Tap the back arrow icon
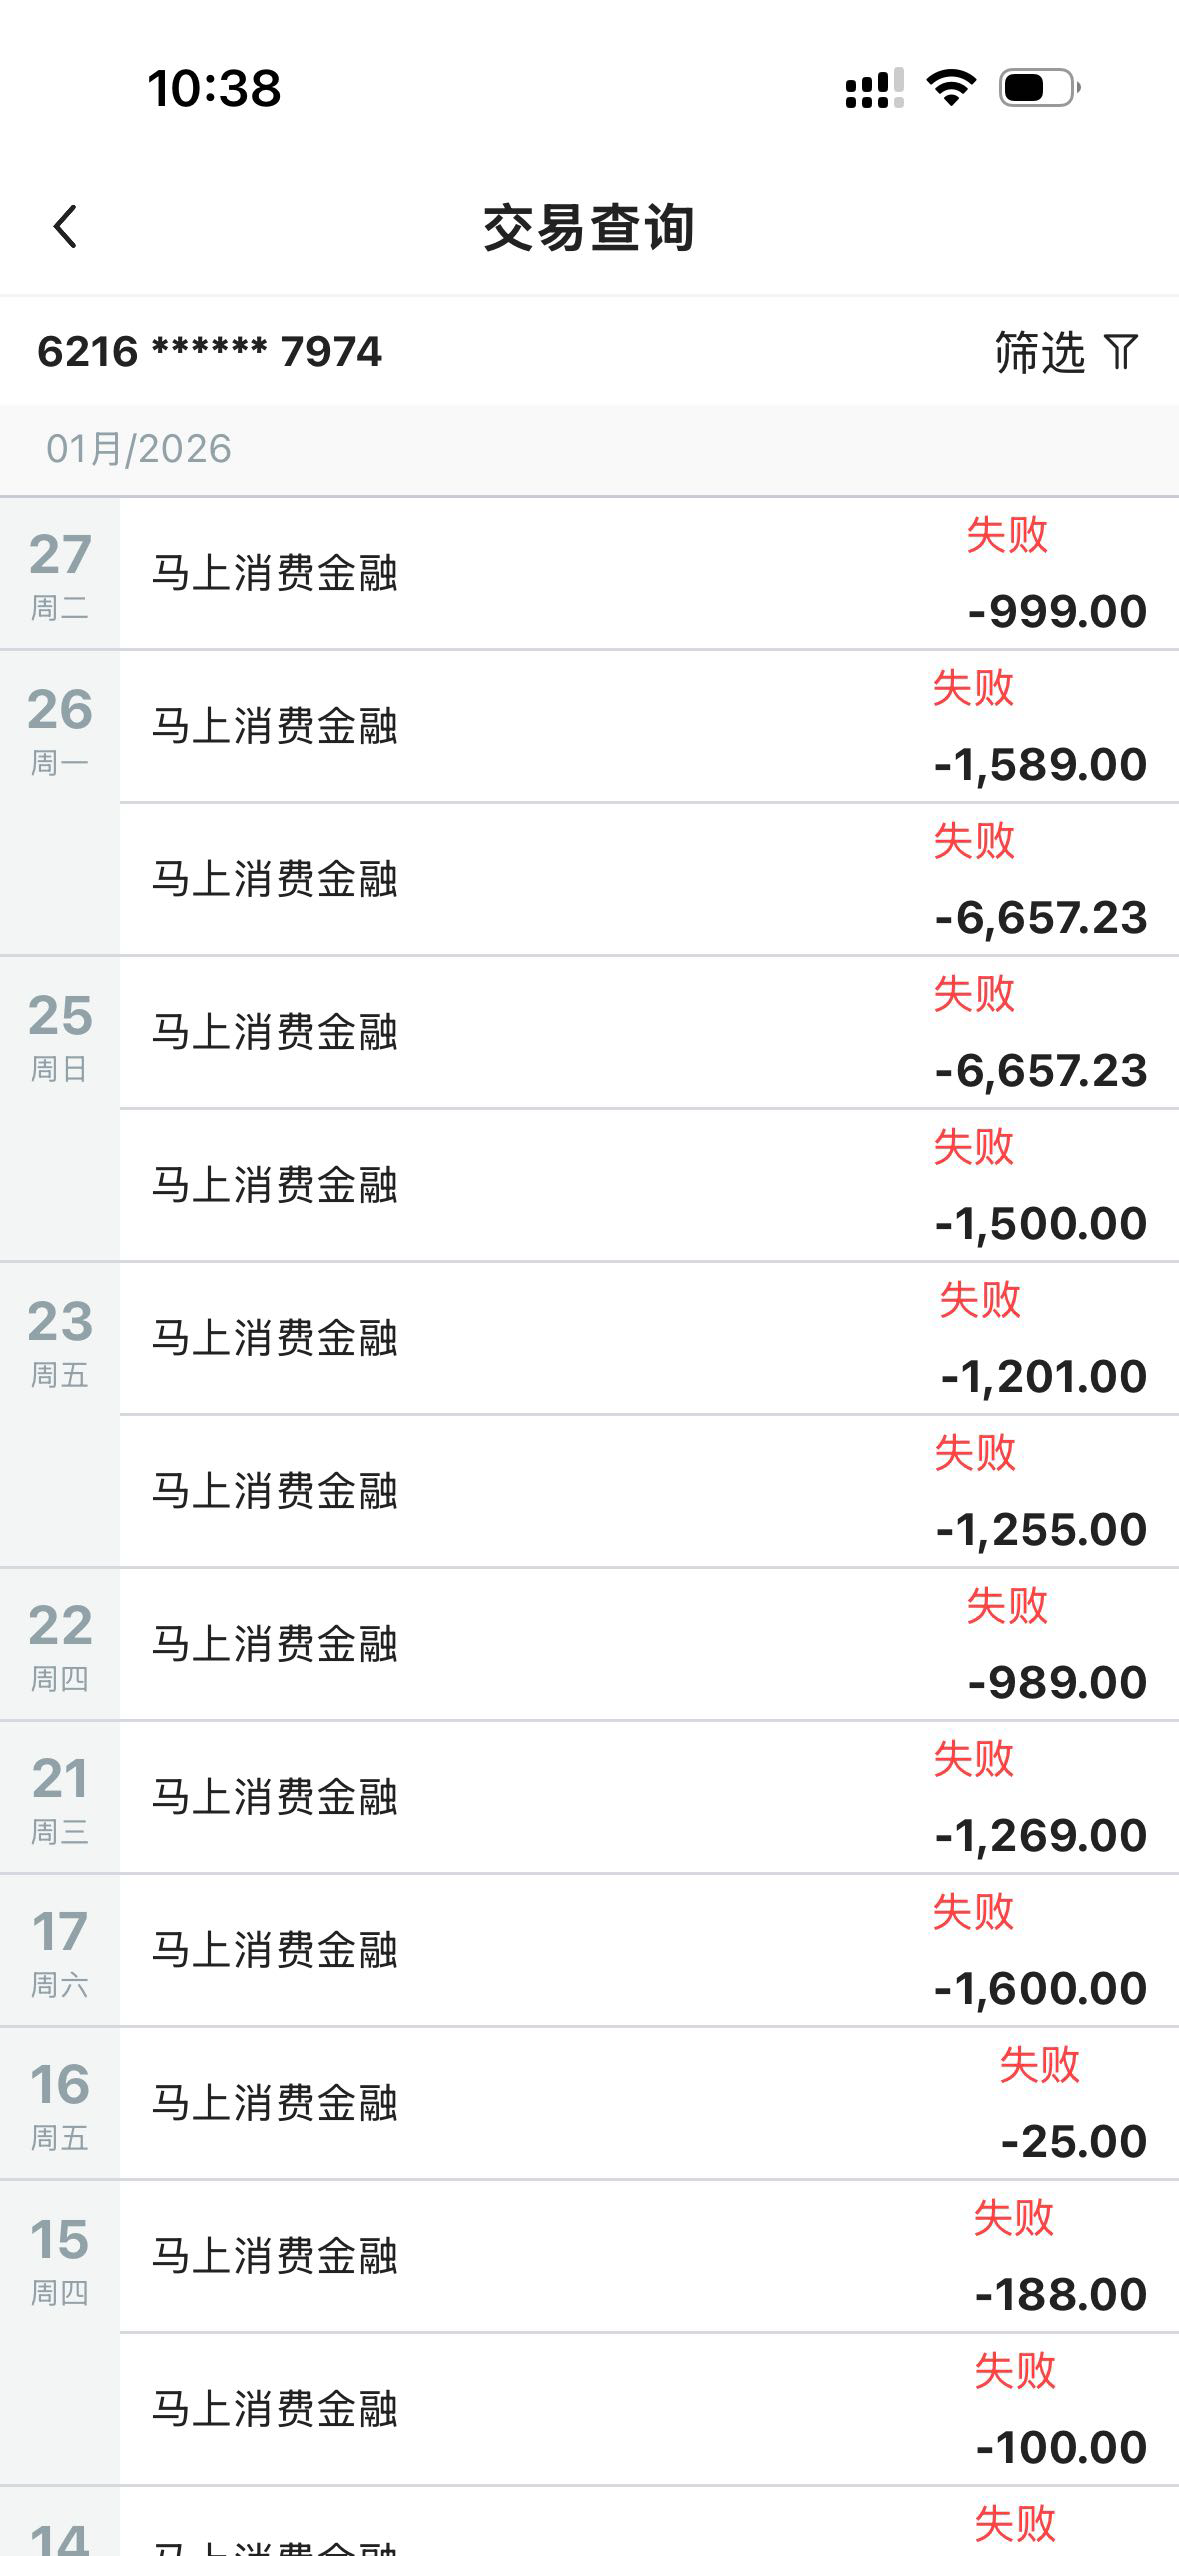This screenshot has height=2556, width=1179. 66,227
